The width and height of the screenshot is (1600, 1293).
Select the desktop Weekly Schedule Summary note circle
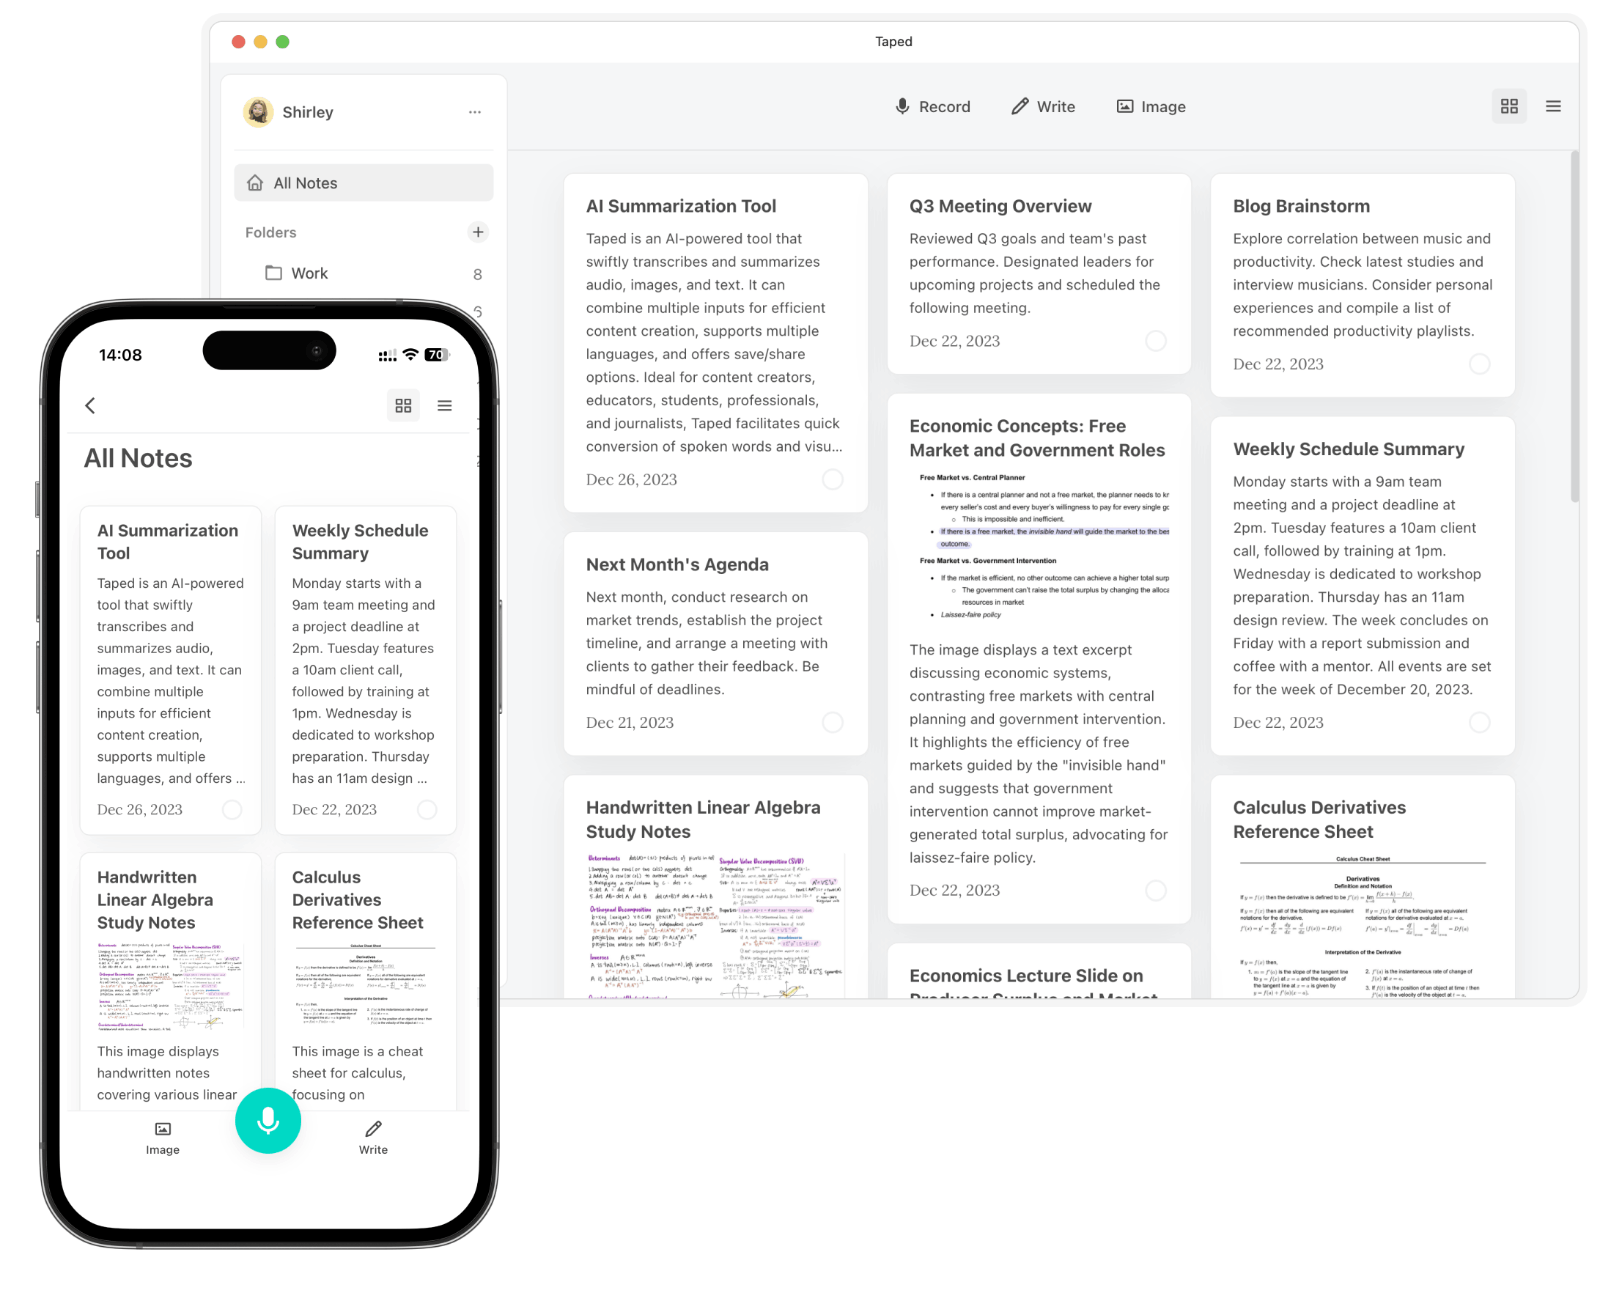point(1480,722)
